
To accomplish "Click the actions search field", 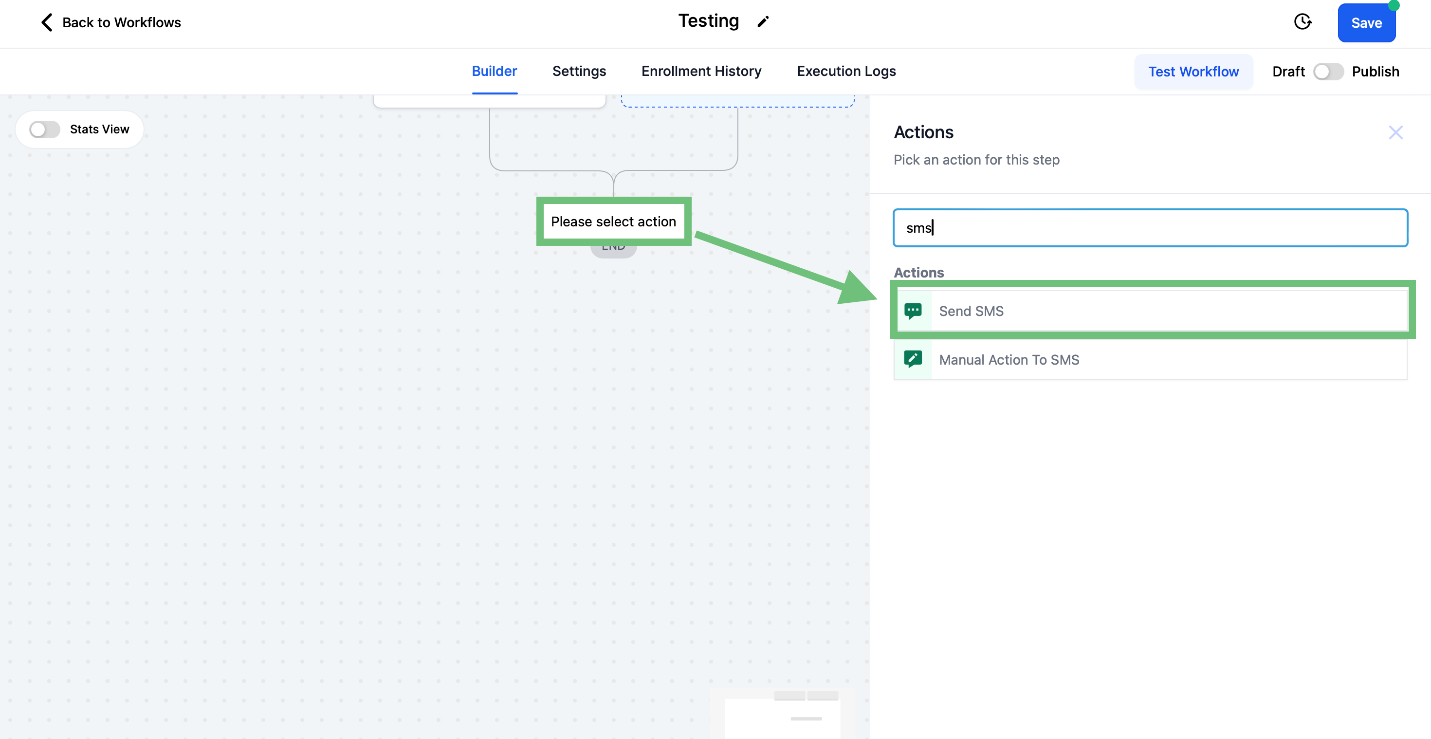I will tap(1150, 228).
